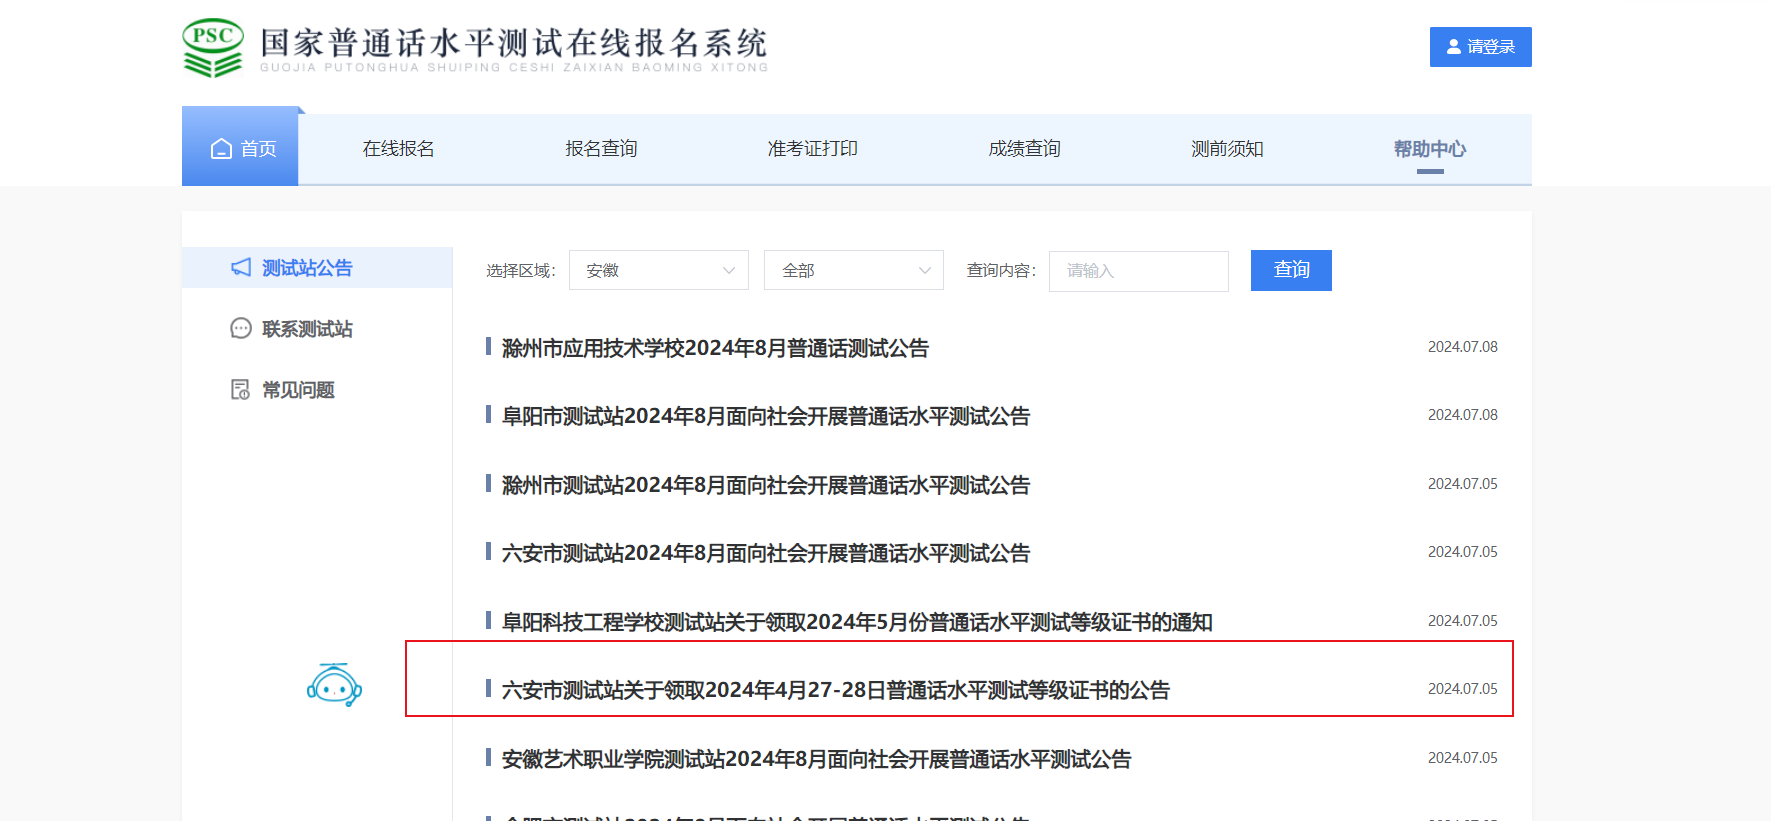Screen dimensions: 1771x821
Task: Click the PSC logo icon
Action: (213, 47)
